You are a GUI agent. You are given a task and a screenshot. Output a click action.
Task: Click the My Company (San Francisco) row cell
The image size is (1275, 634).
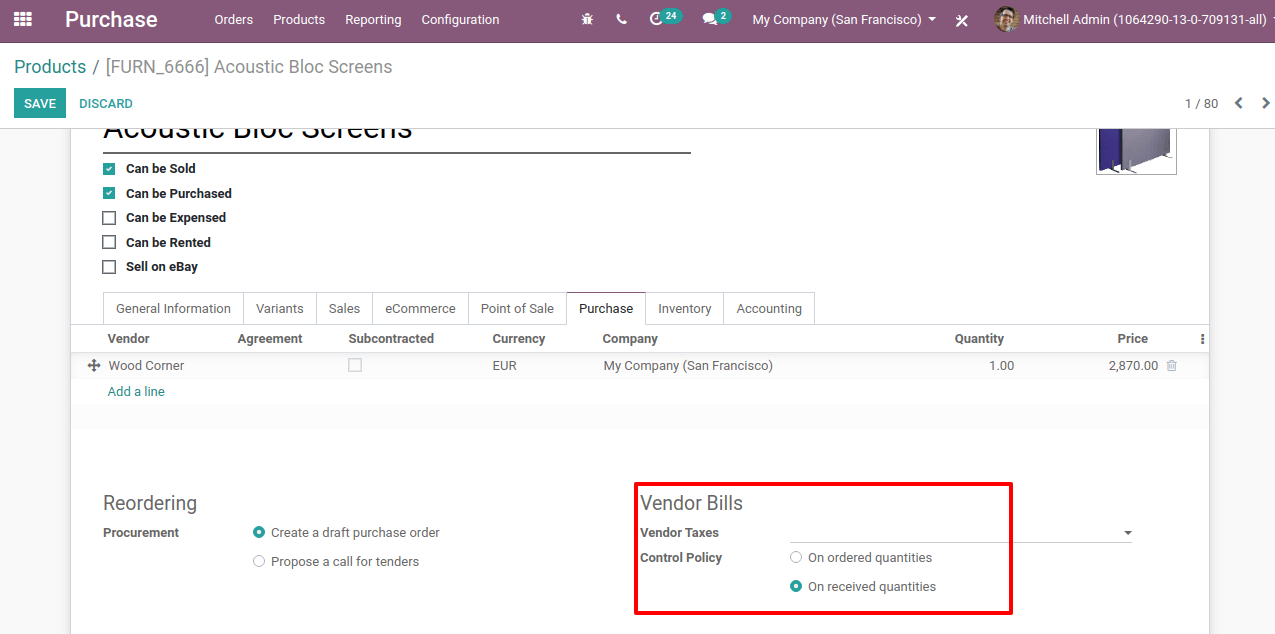coord(688,366)
